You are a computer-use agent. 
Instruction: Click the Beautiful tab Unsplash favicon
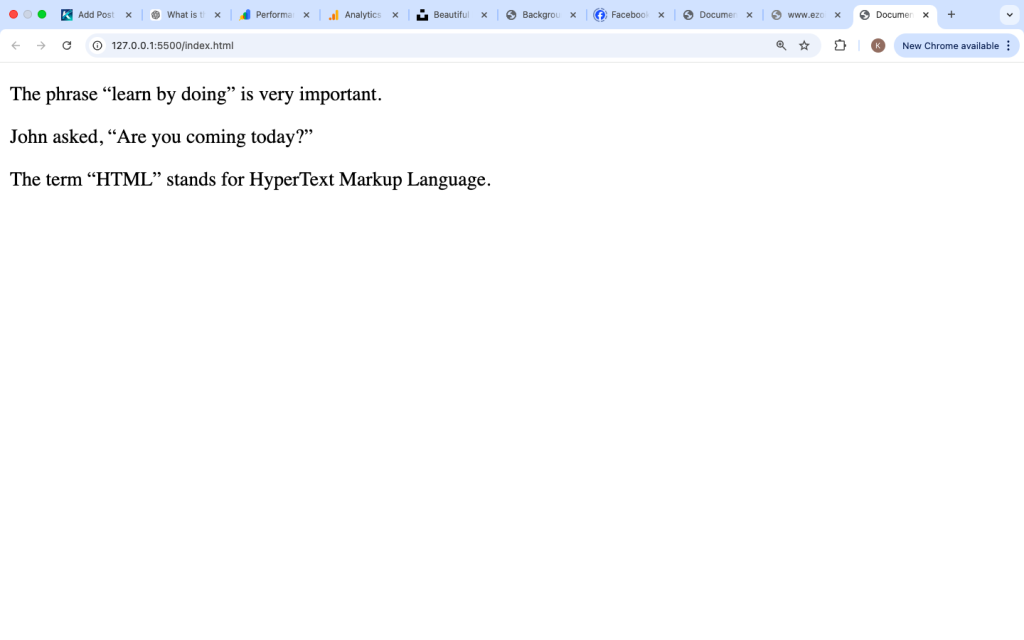[x=423, y=14]
